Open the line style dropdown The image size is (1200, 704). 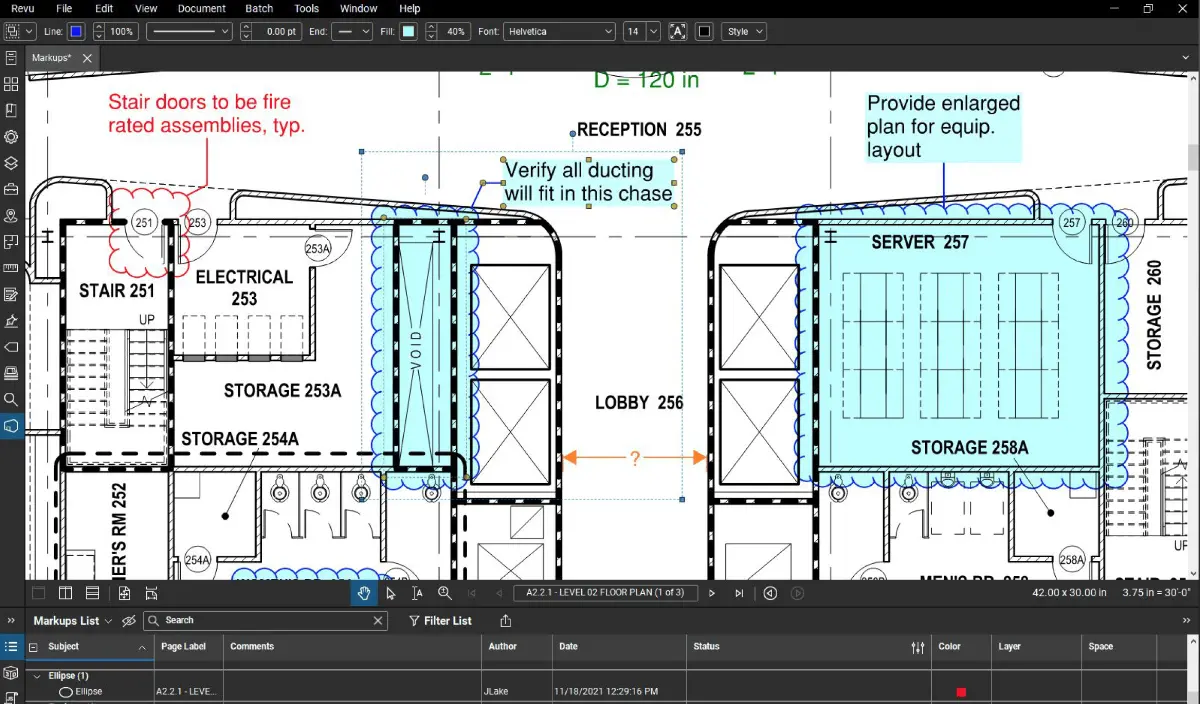pos(189,32)
